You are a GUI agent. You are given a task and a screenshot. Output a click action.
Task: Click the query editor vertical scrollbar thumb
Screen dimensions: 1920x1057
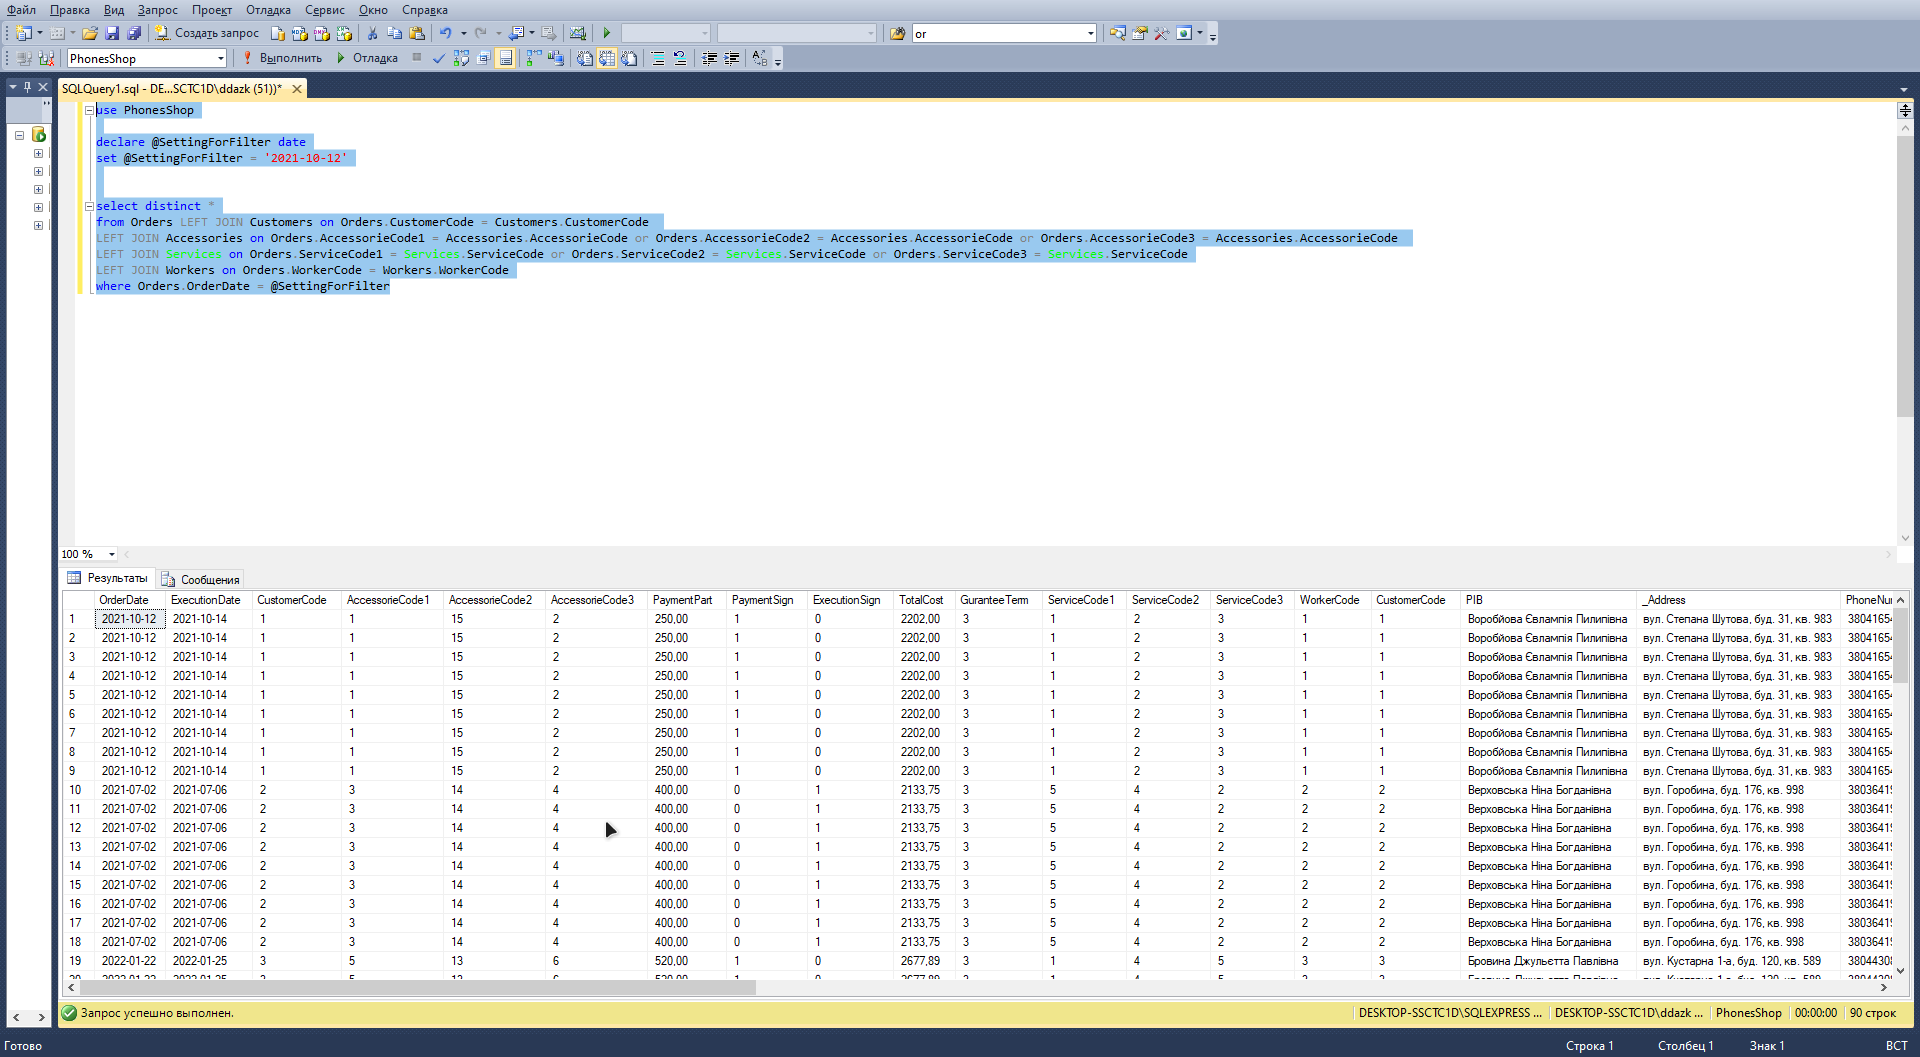(x=1904, y=275)
